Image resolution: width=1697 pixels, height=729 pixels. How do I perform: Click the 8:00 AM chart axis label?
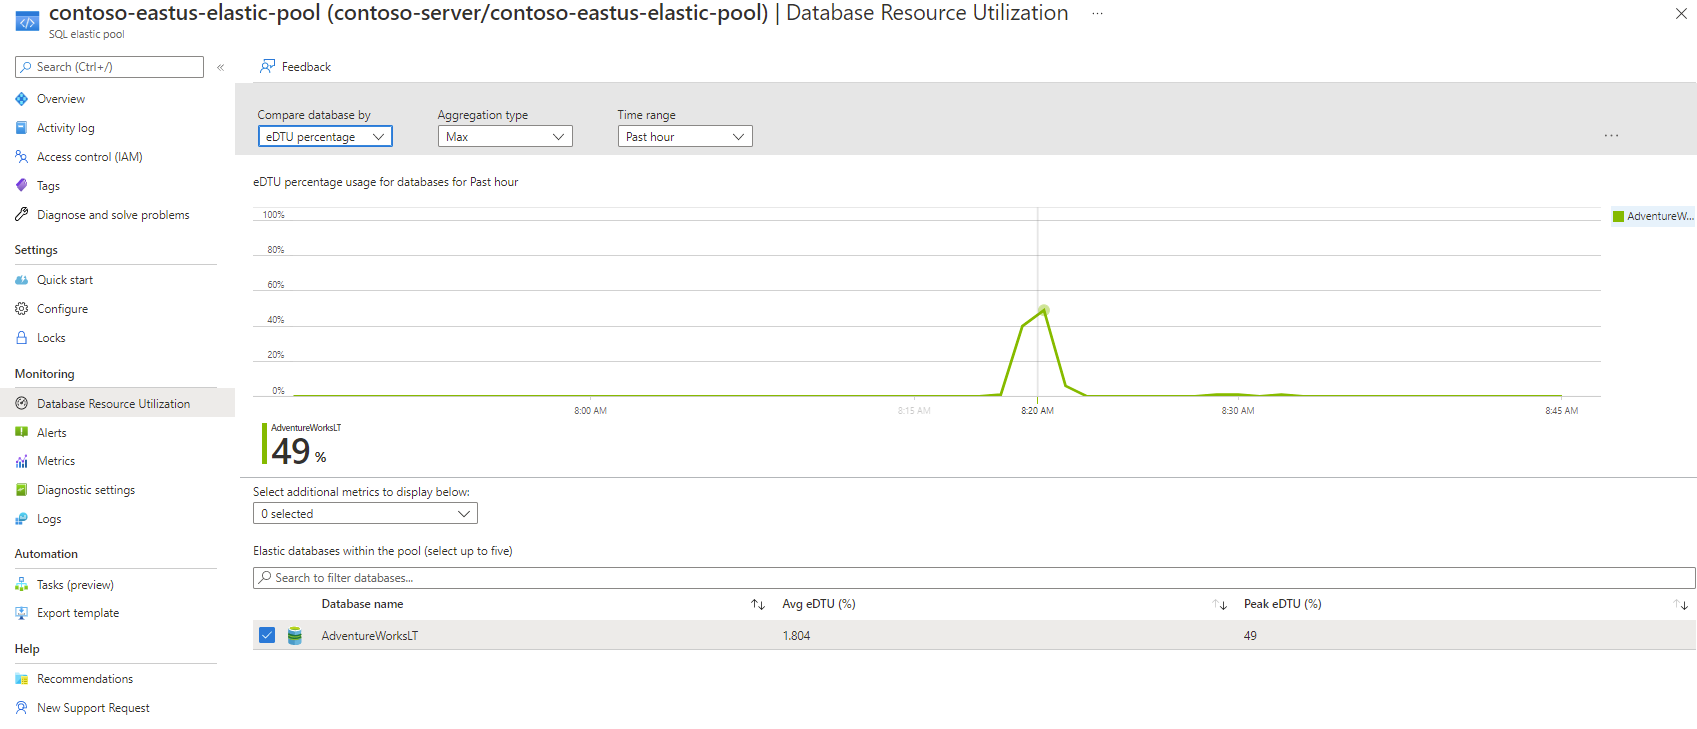(x=590, y=411)
